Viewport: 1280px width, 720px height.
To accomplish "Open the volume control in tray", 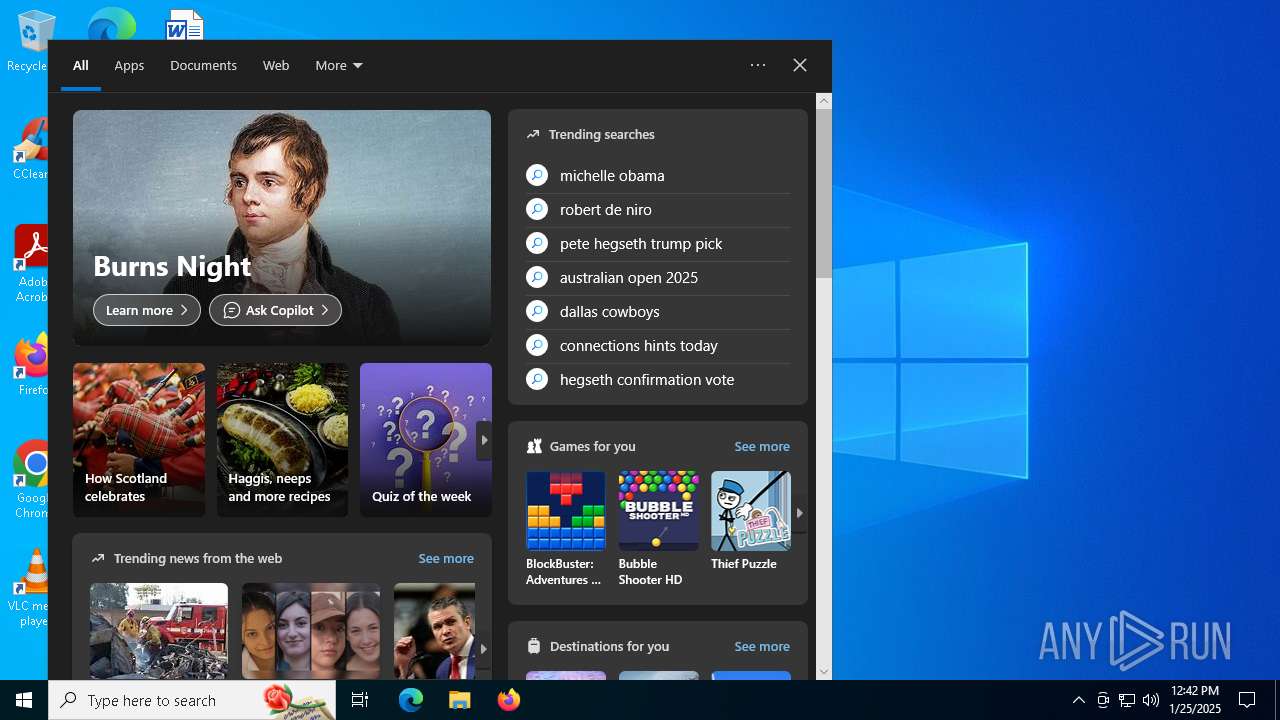I will (1150, 700).
